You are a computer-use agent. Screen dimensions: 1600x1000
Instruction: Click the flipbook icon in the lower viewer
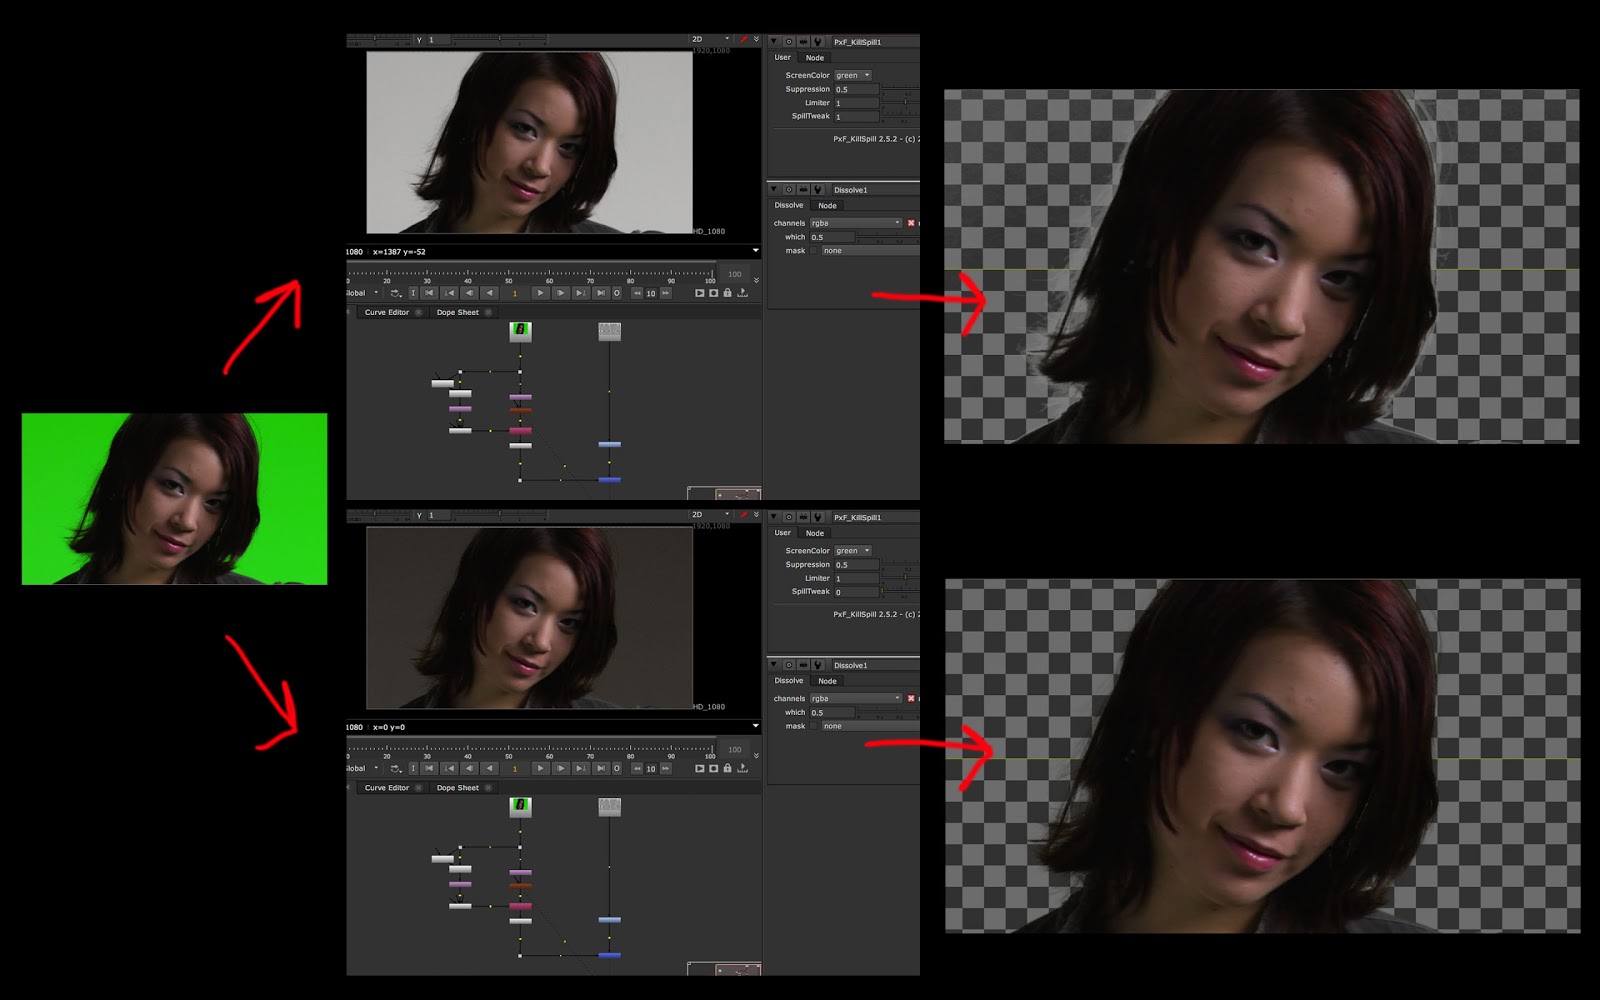click(x=699, y=768)
